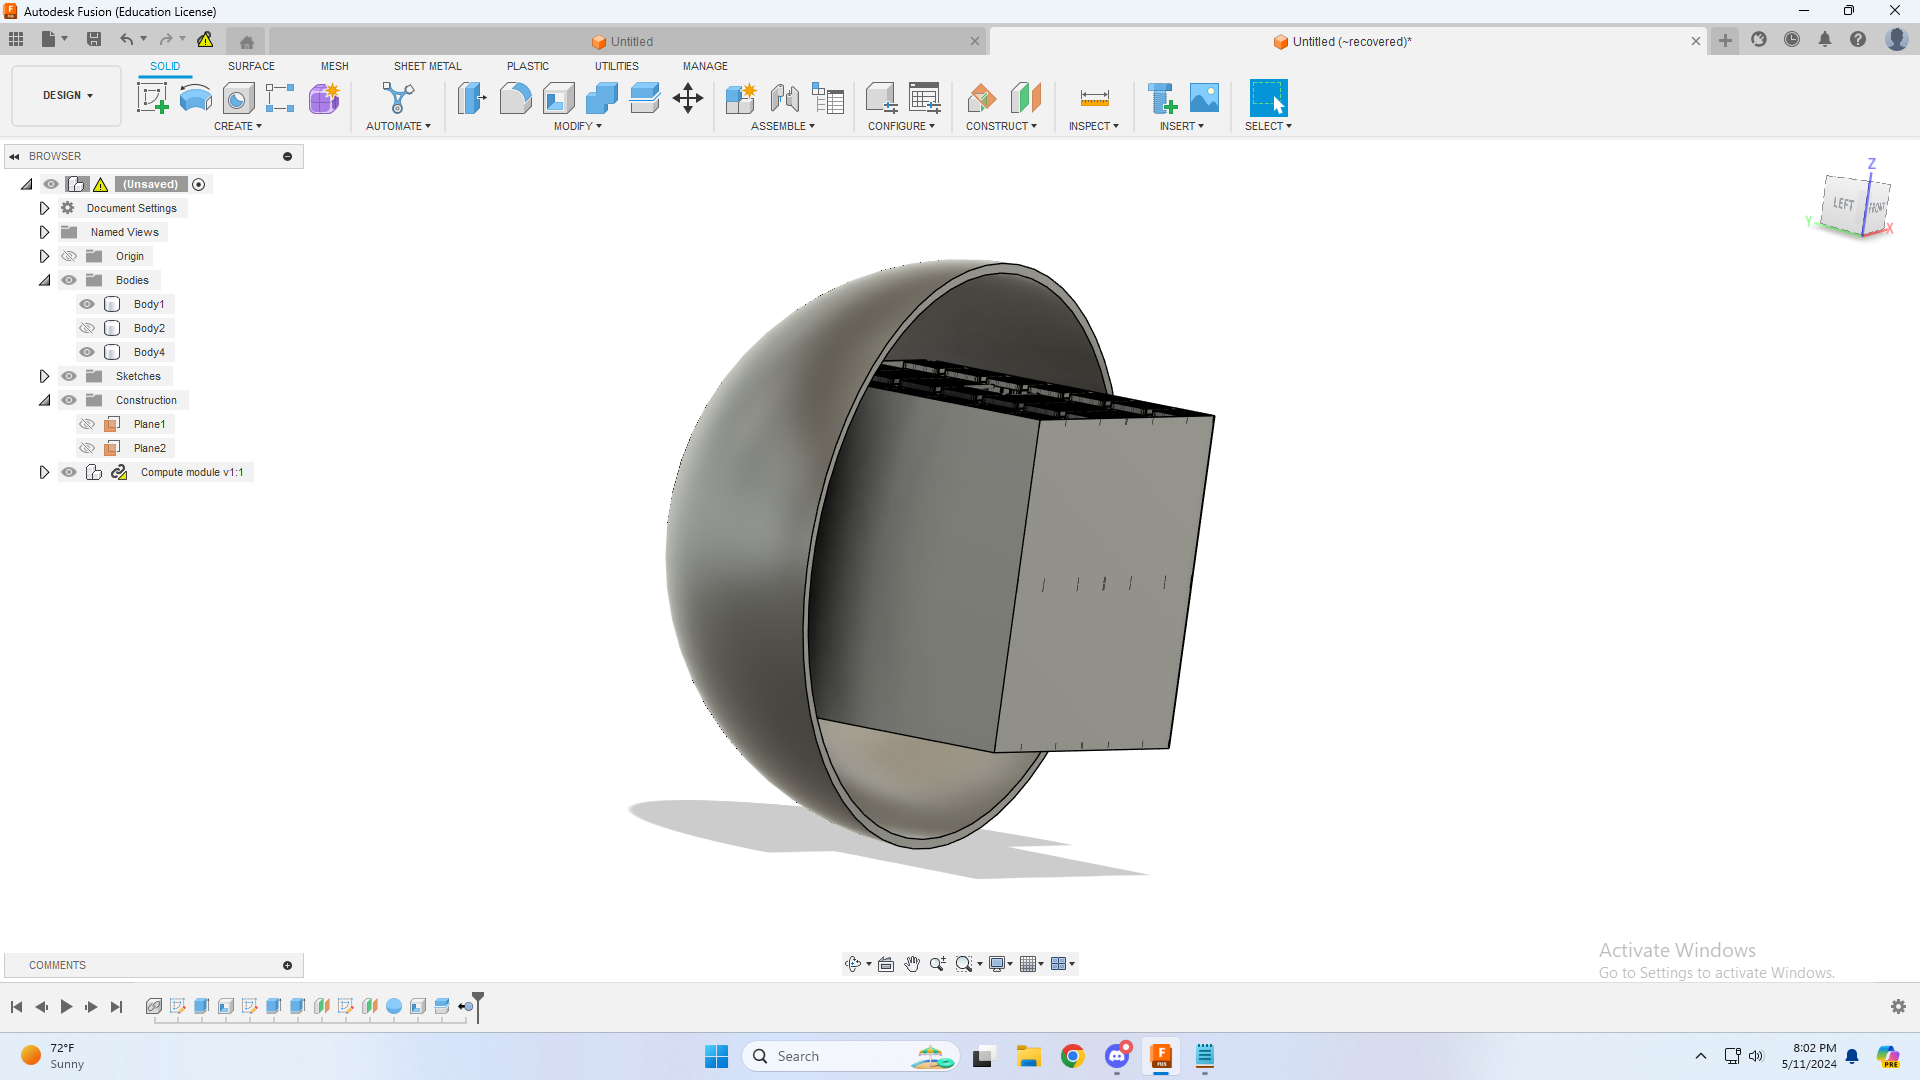The width and height of the screenshot is (1920, 1080).
Task: Switch to SHEET METAL workspace tab
Action: coord(426,65)
